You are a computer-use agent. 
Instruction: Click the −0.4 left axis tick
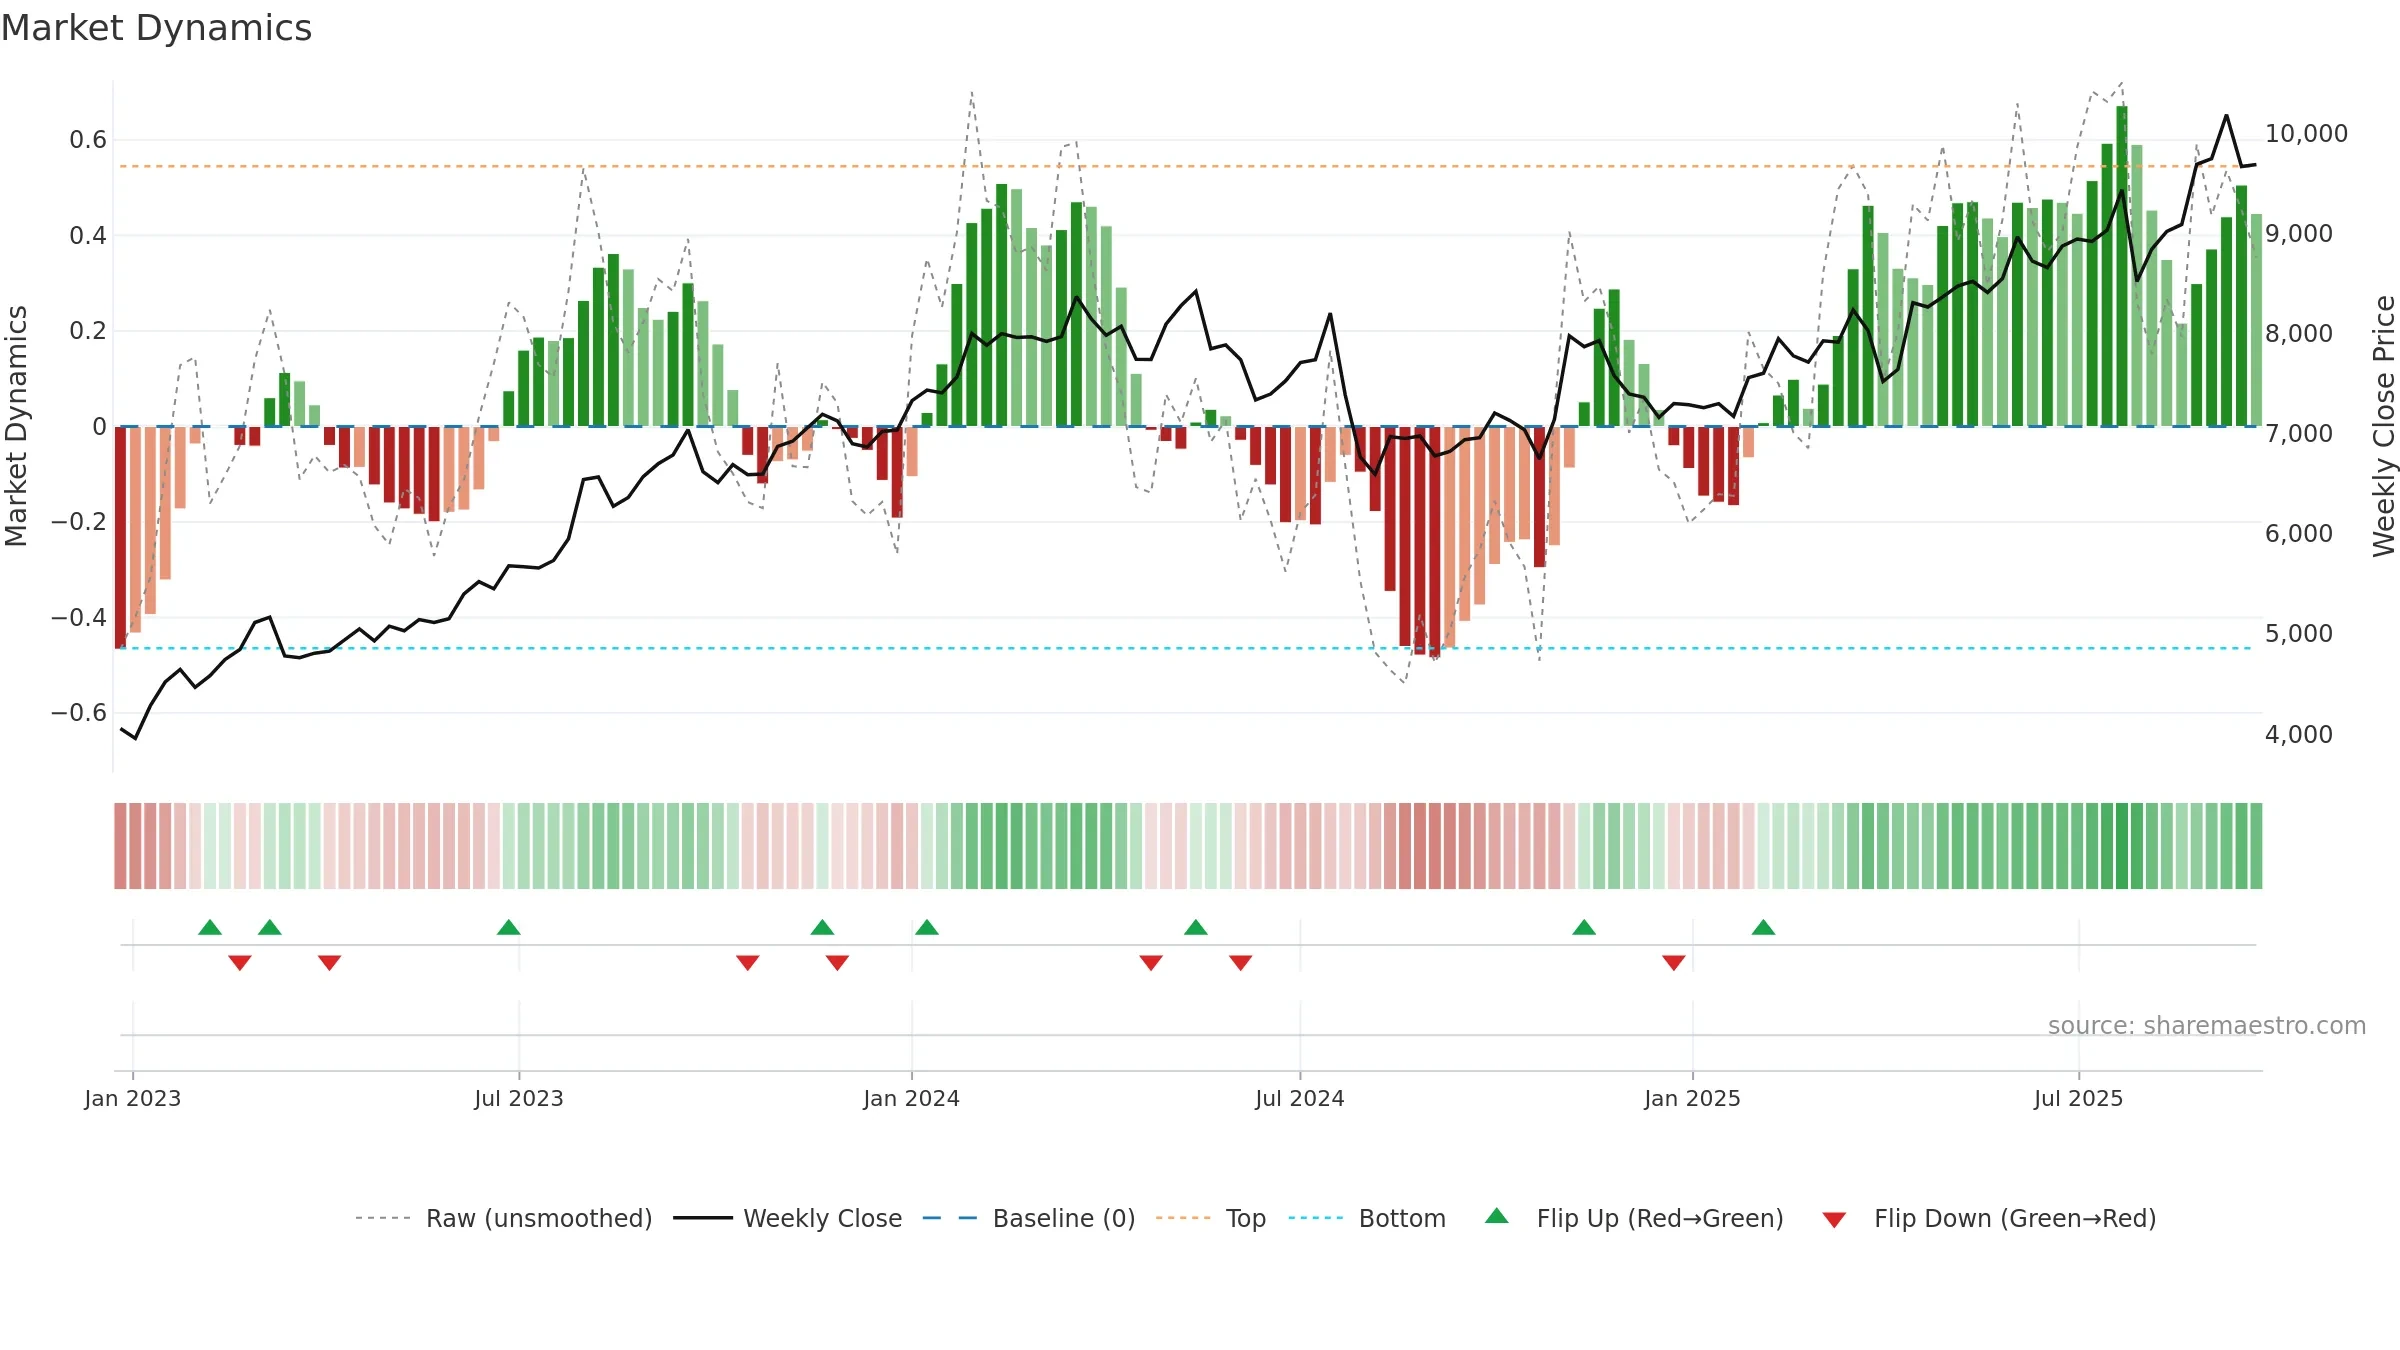(79, 618)
